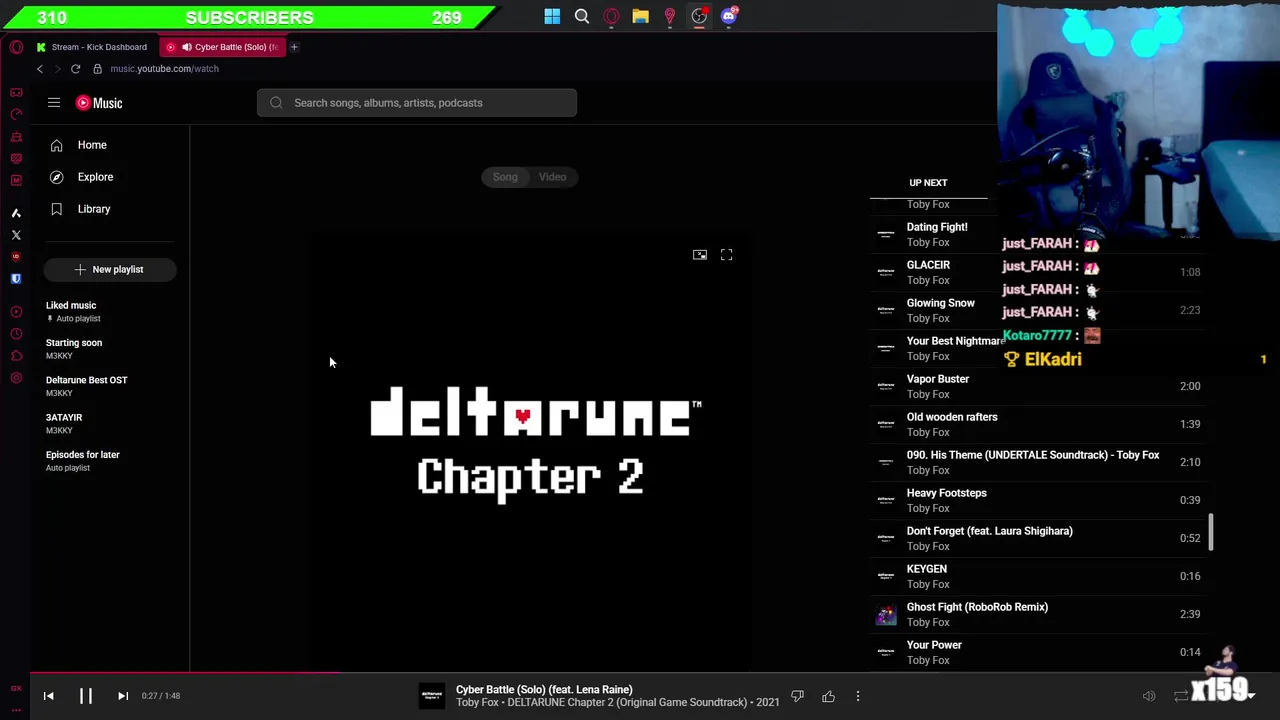Open GX Control speedometer icon in sidebar
Screen dimensions: 1280x720
[x=16, y=114]
